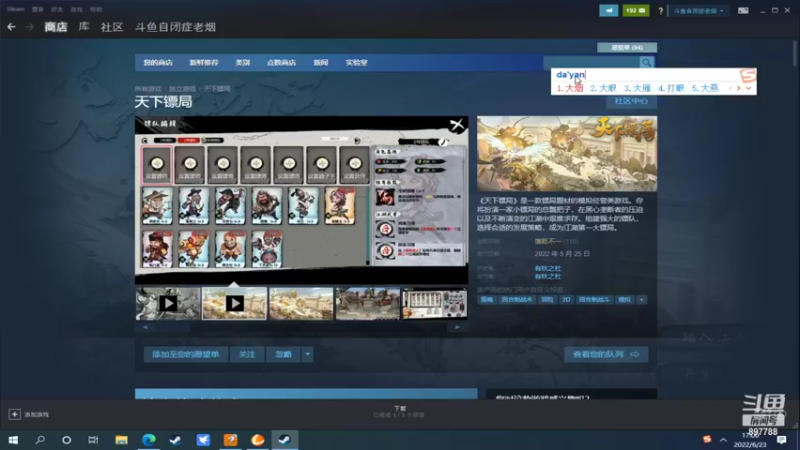Go back with the left arrow

pyautogui.click(x=11, y=27)
